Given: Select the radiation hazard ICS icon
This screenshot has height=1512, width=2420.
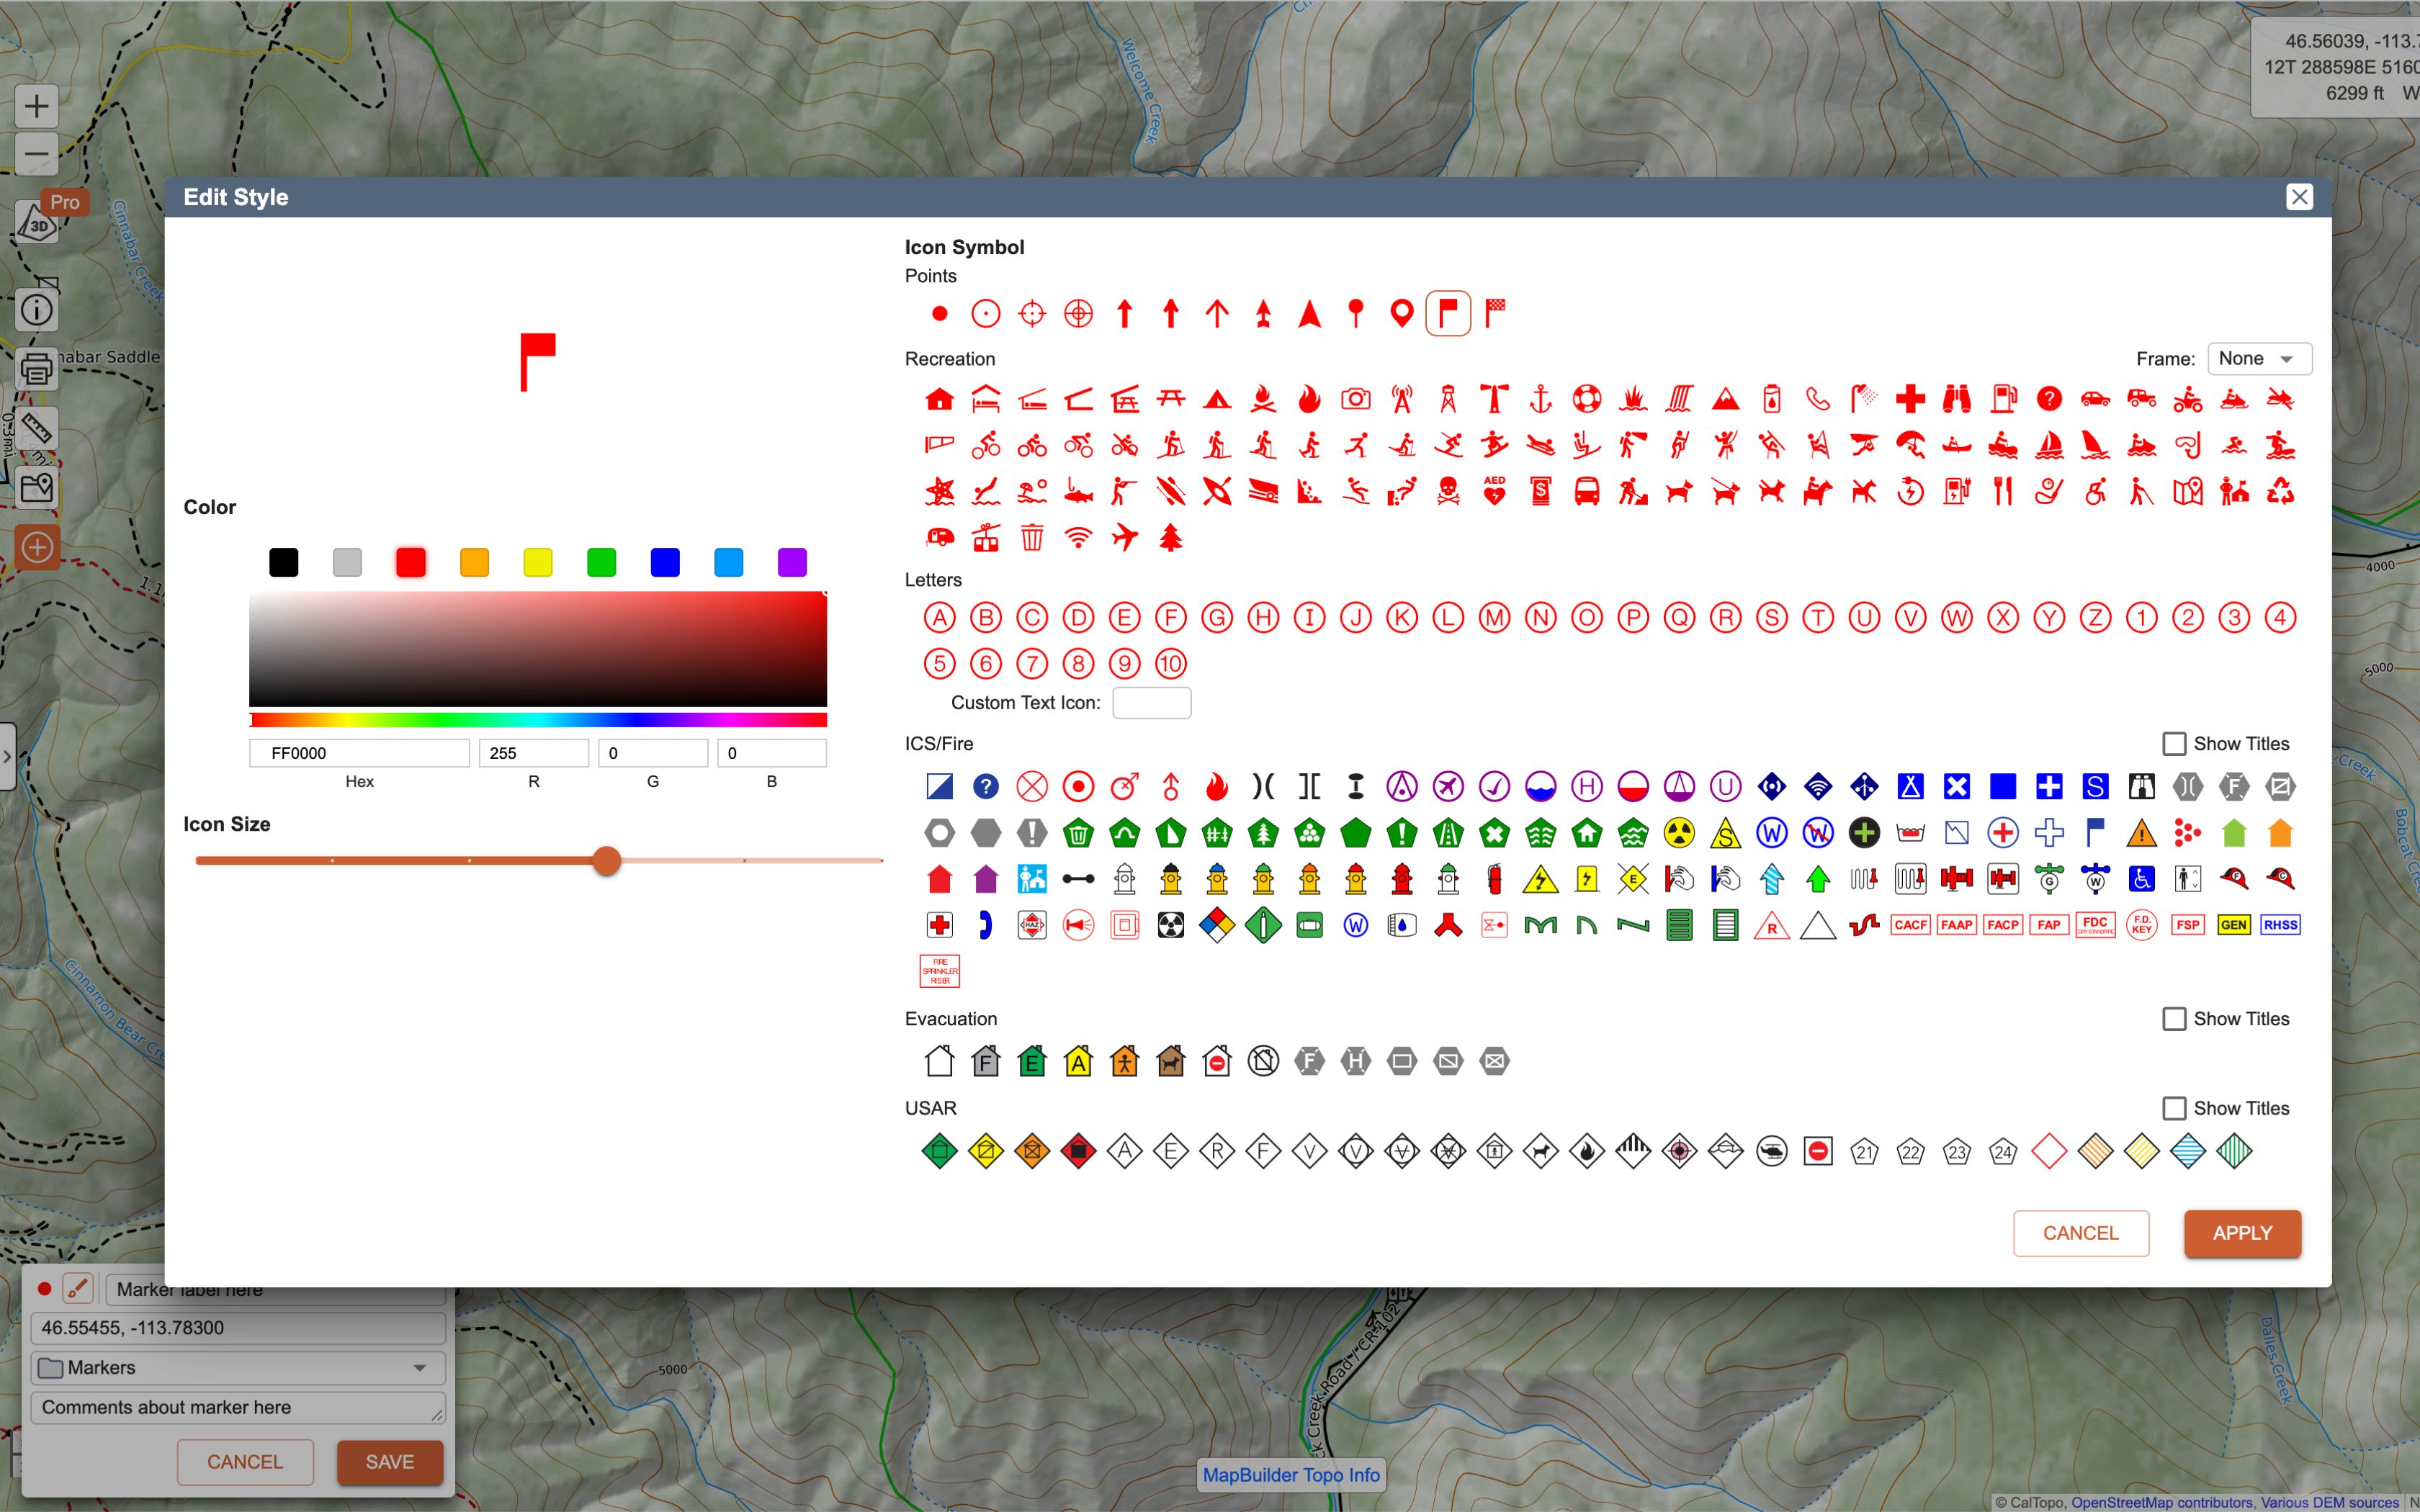Looking at the screenshot, I should [x=1679, y=832].
